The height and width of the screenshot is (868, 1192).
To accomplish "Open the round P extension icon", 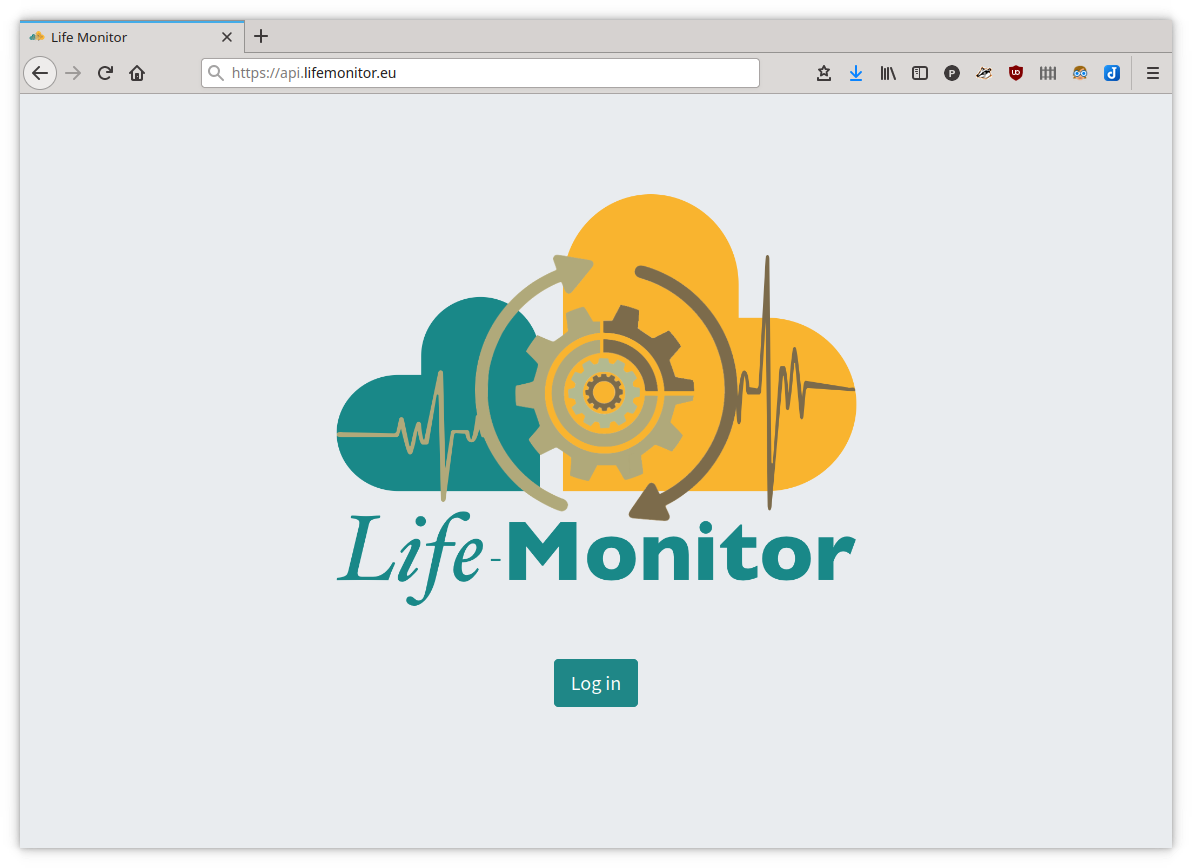I will 952,73.
